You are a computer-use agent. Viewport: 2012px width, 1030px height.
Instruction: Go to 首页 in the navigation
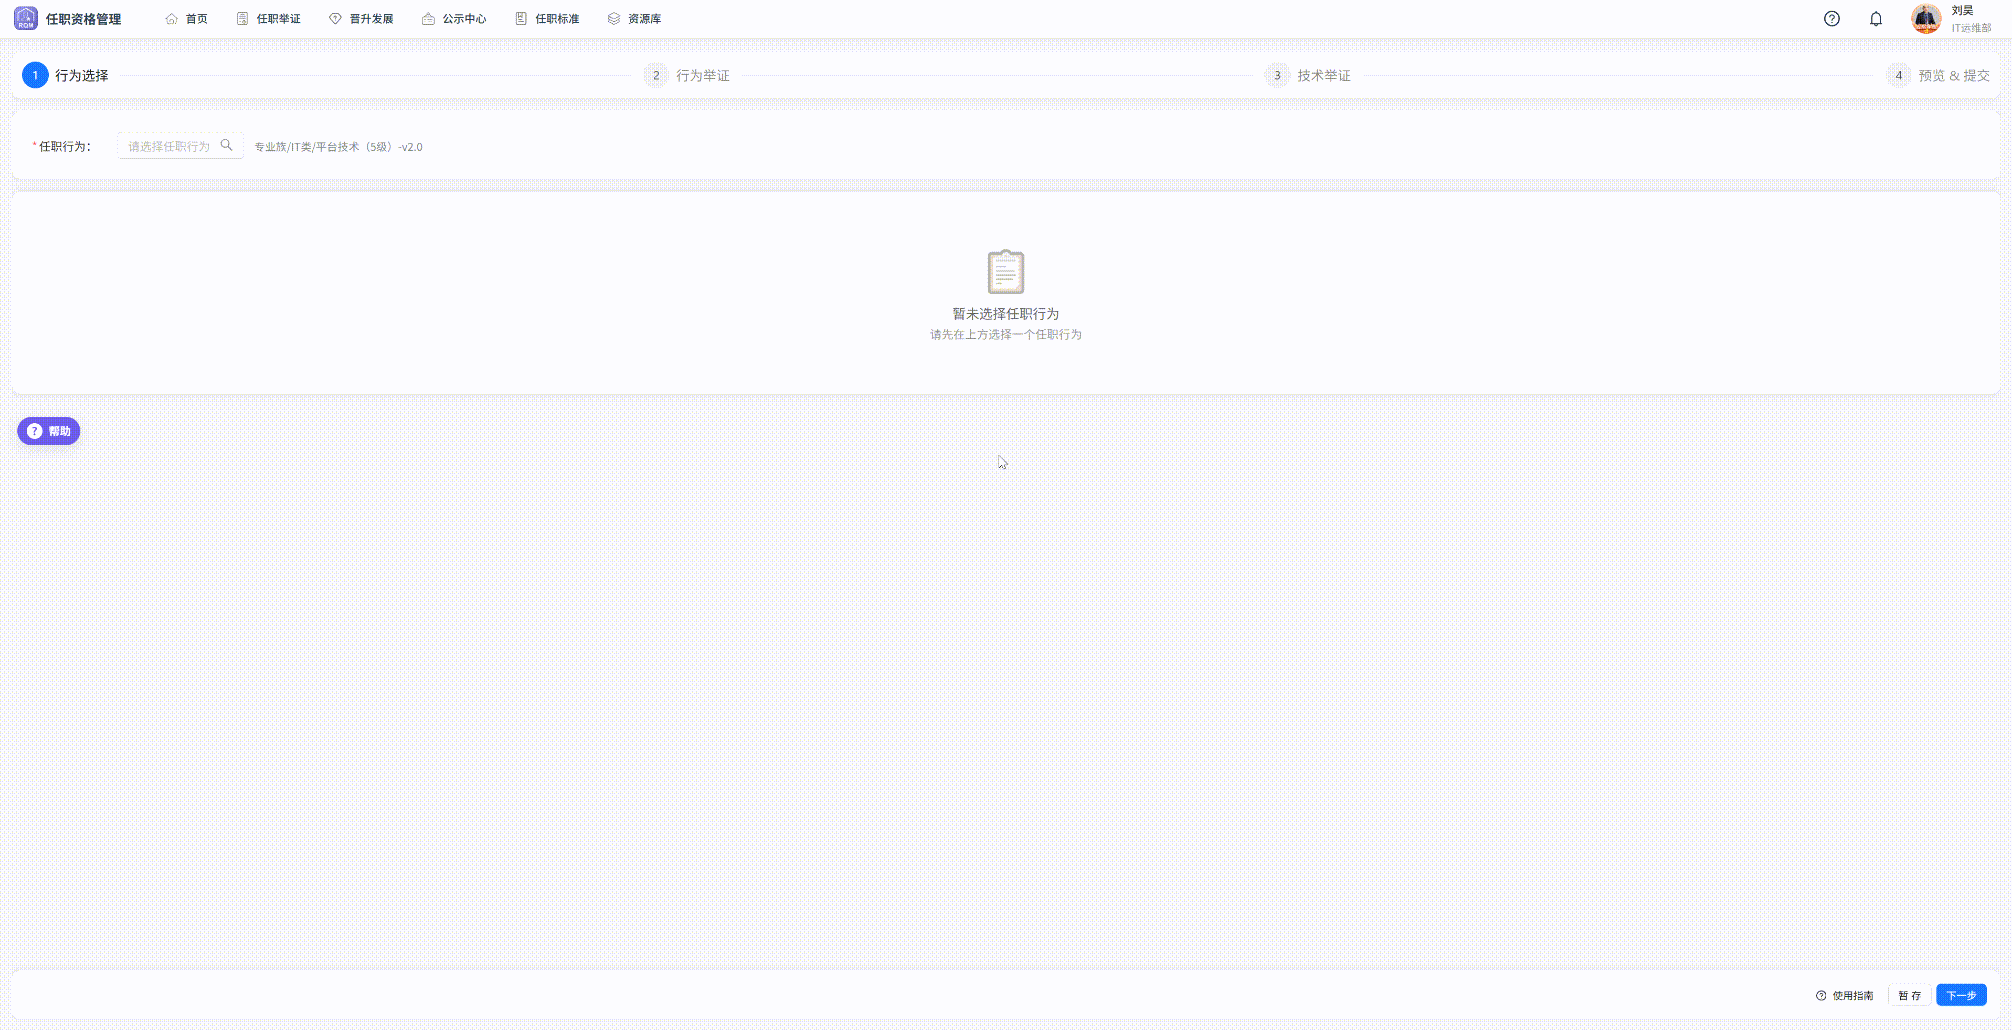(187, 19)
